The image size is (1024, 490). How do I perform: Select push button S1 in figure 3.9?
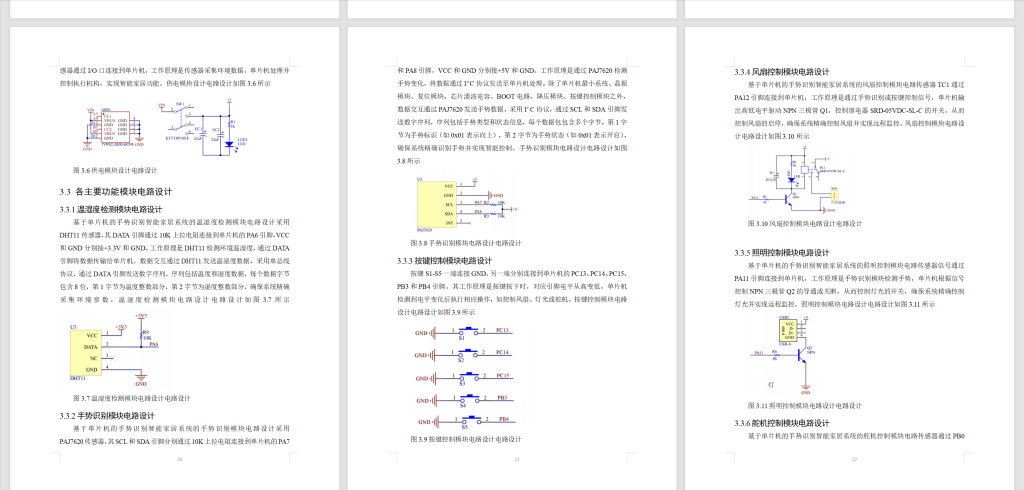pos(468,333)
